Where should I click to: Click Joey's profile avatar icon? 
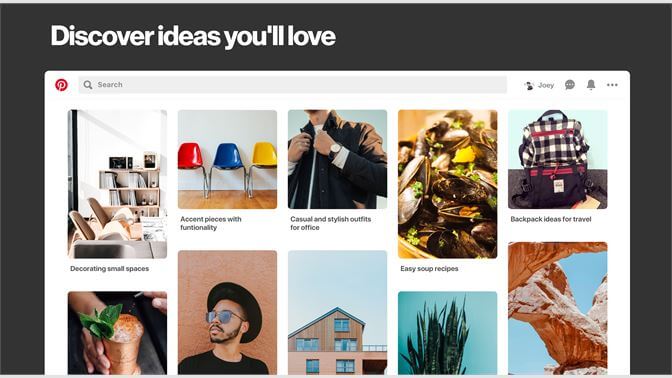point(529,85)
